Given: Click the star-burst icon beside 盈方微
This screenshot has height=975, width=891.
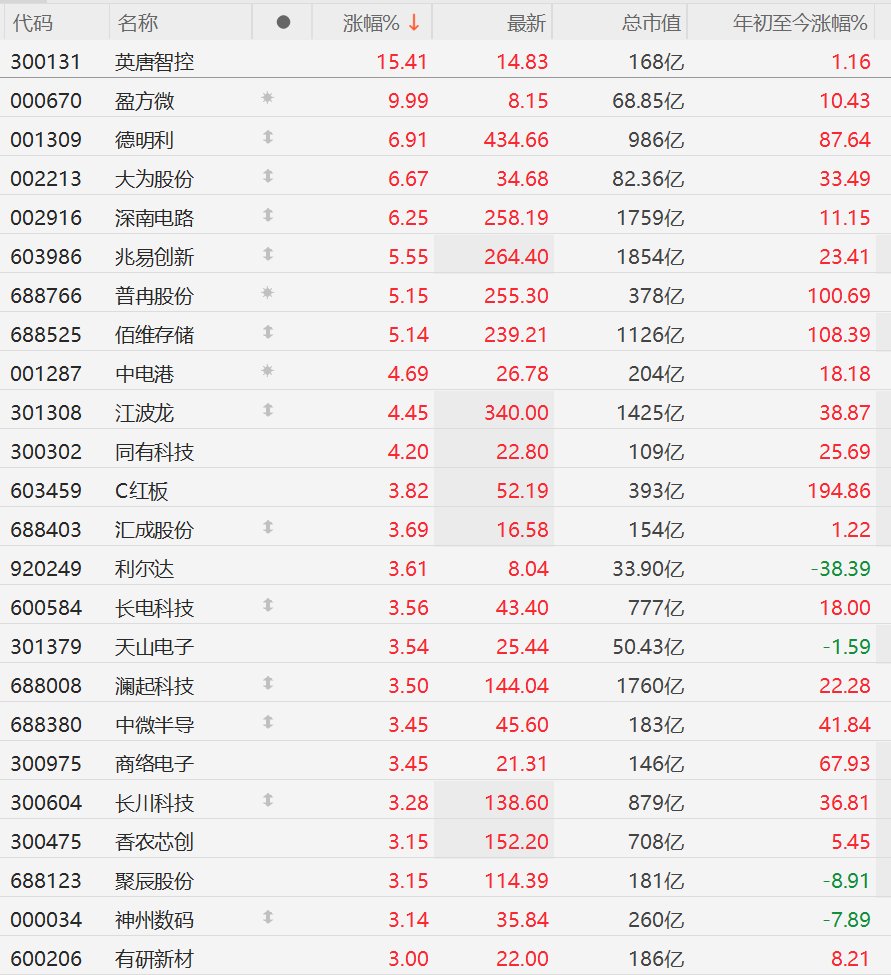Looking at the screenshot, I should tap(267, 99).
